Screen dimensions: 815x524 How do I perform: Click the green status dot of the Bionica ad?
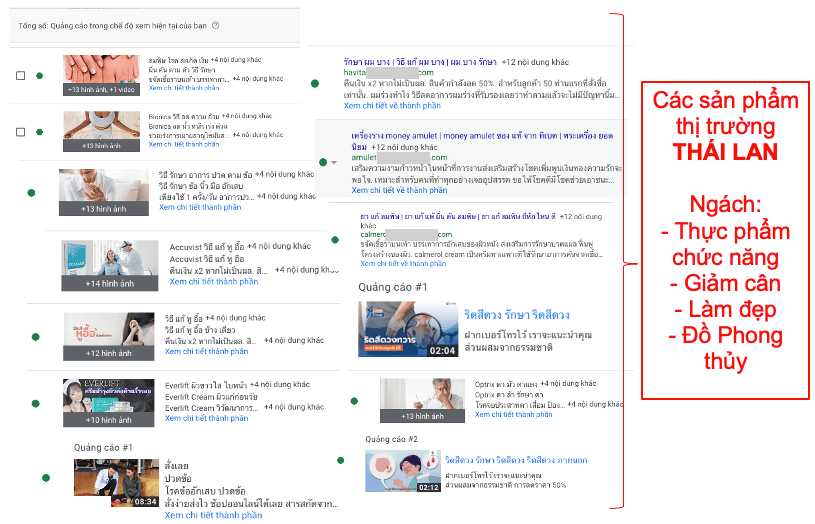pyautogui.click(x=40, y=132)
